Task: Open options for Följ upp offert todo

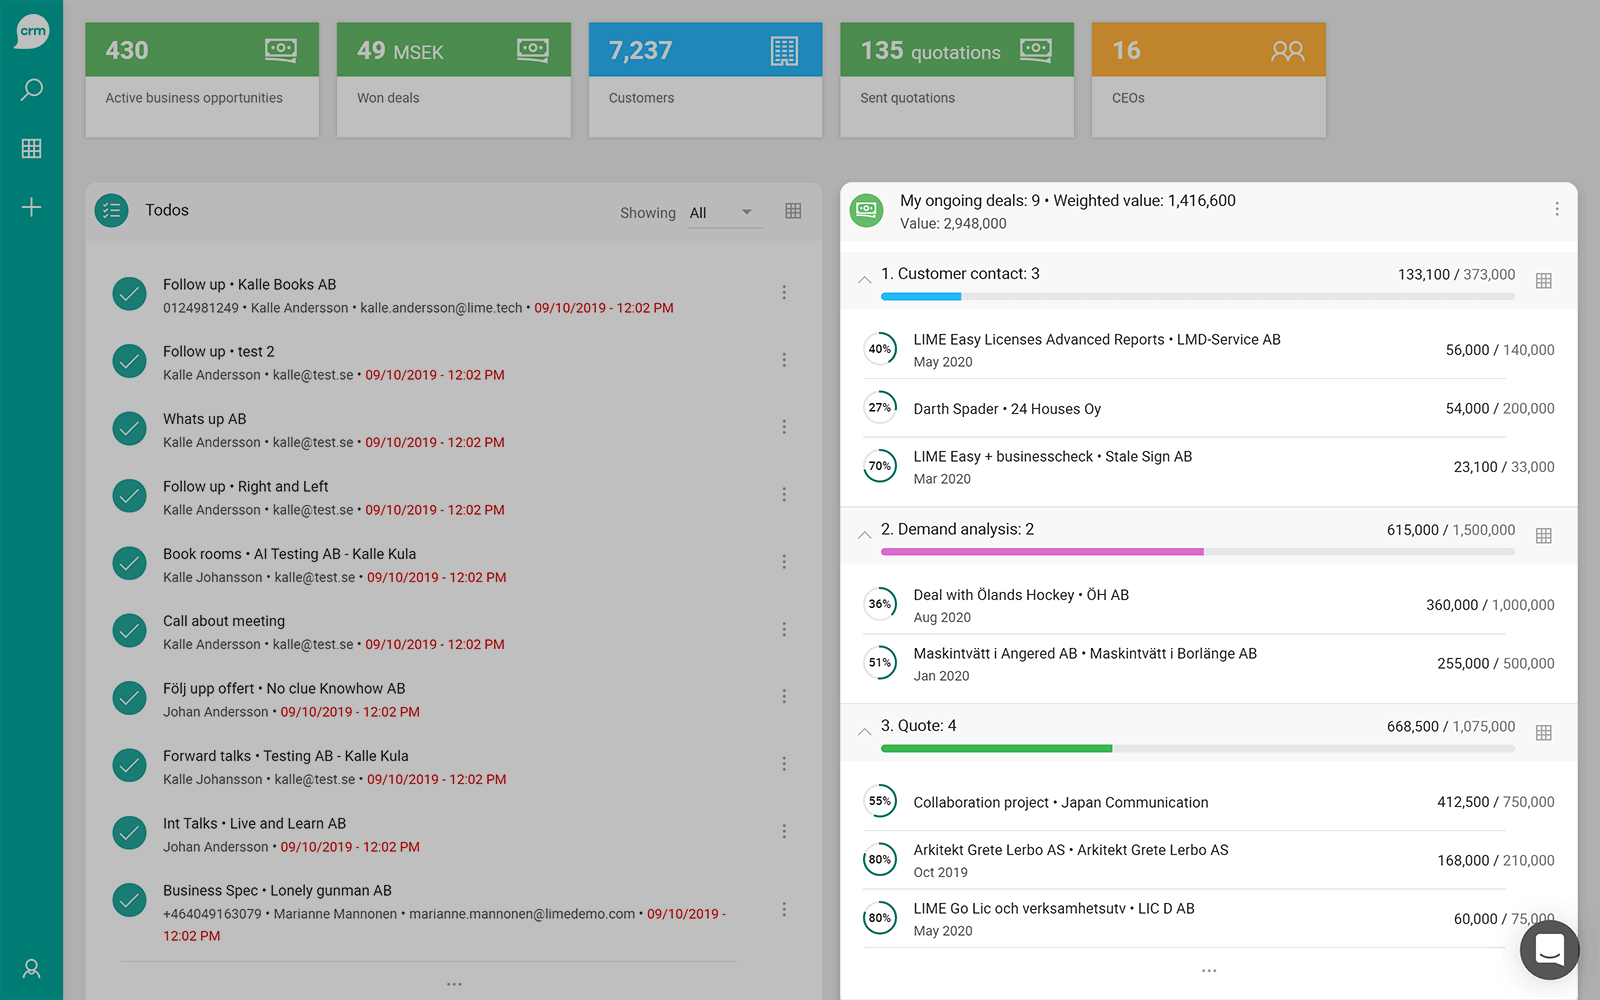Action: (784, 697)
